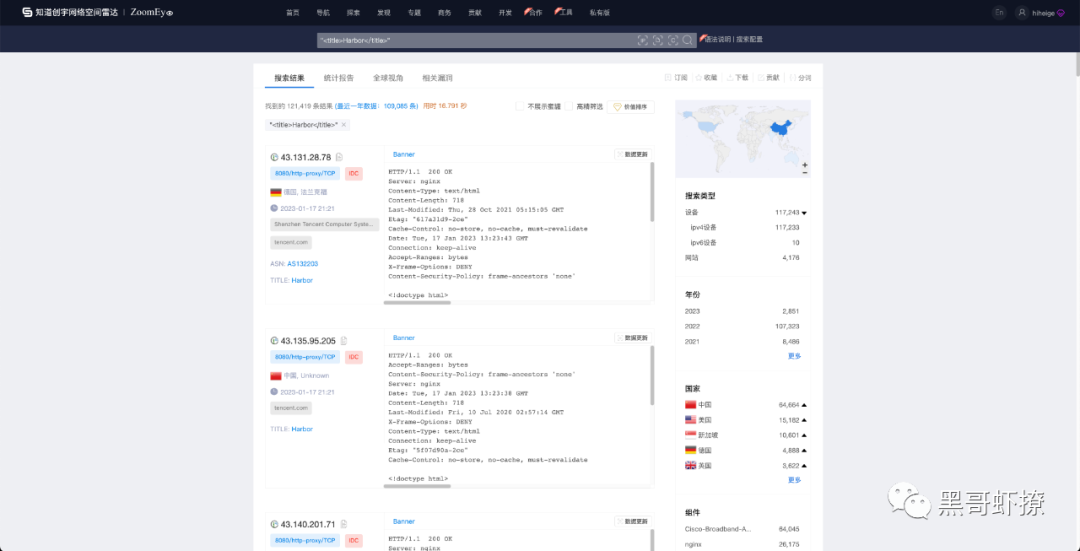
Task: Click 更多 under 国家 section
Action: pyautogui.click(x=794, y=480)
